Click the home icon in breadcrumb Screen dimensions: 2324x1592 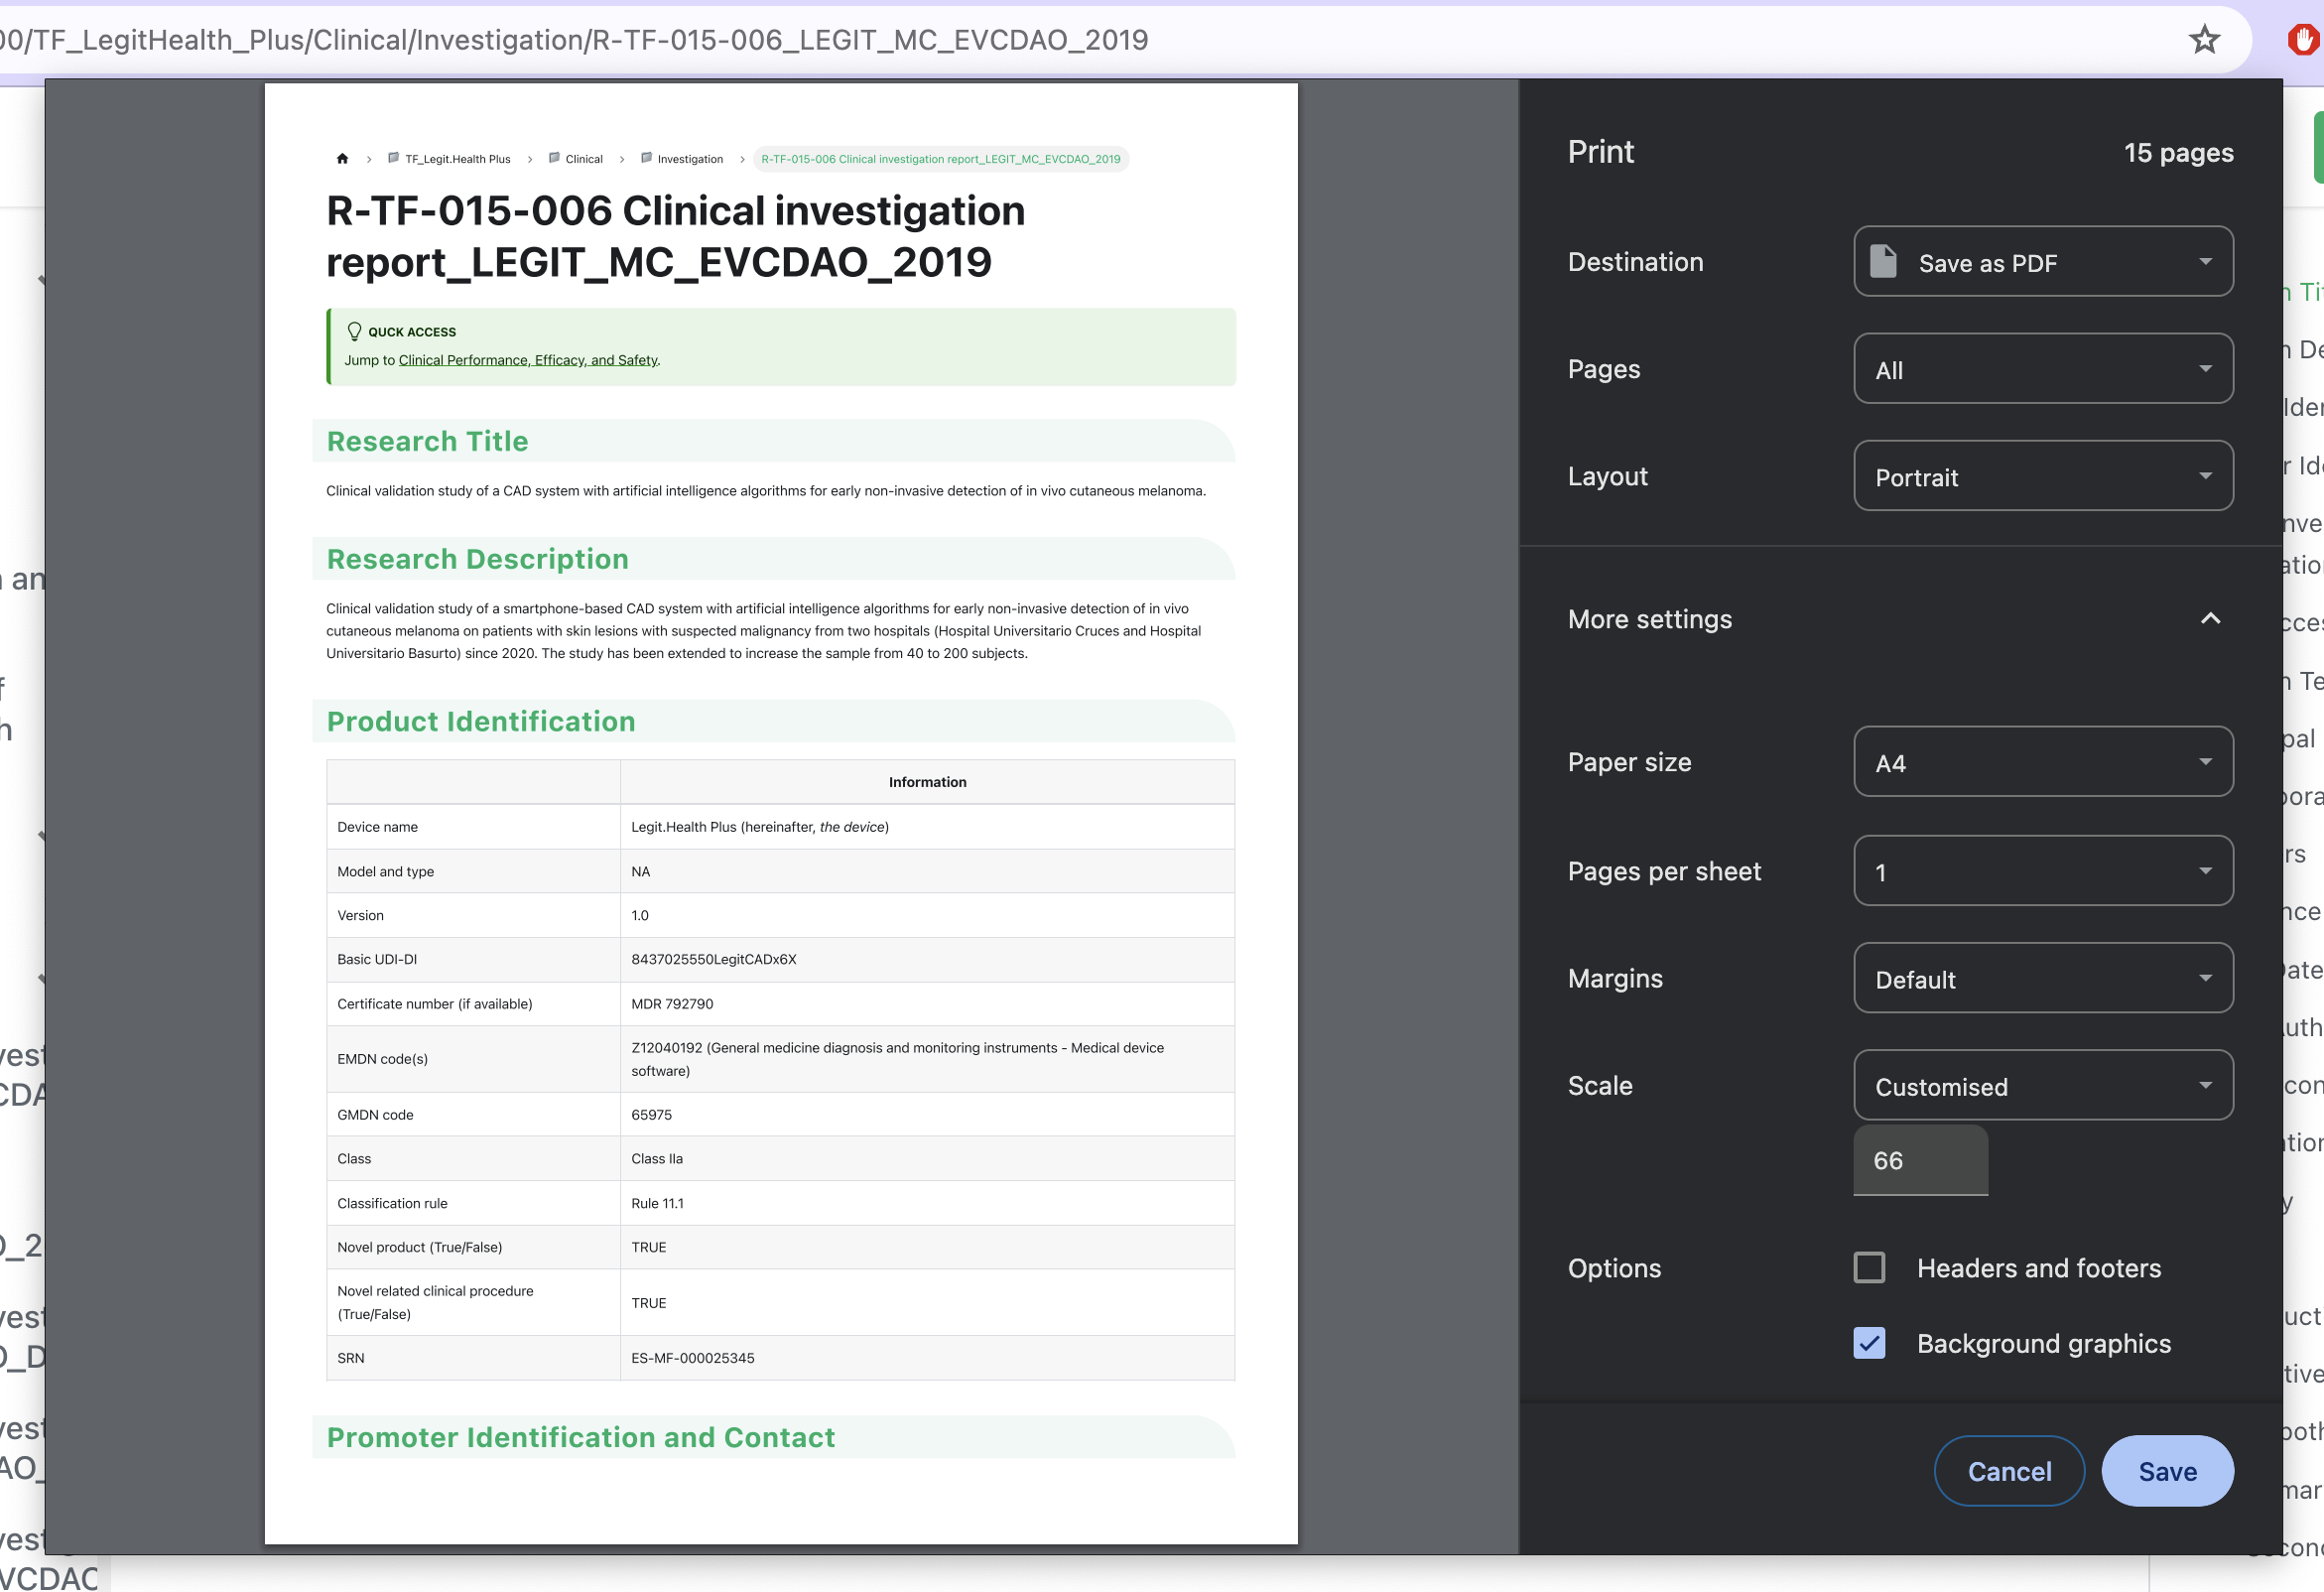[342, 158]
